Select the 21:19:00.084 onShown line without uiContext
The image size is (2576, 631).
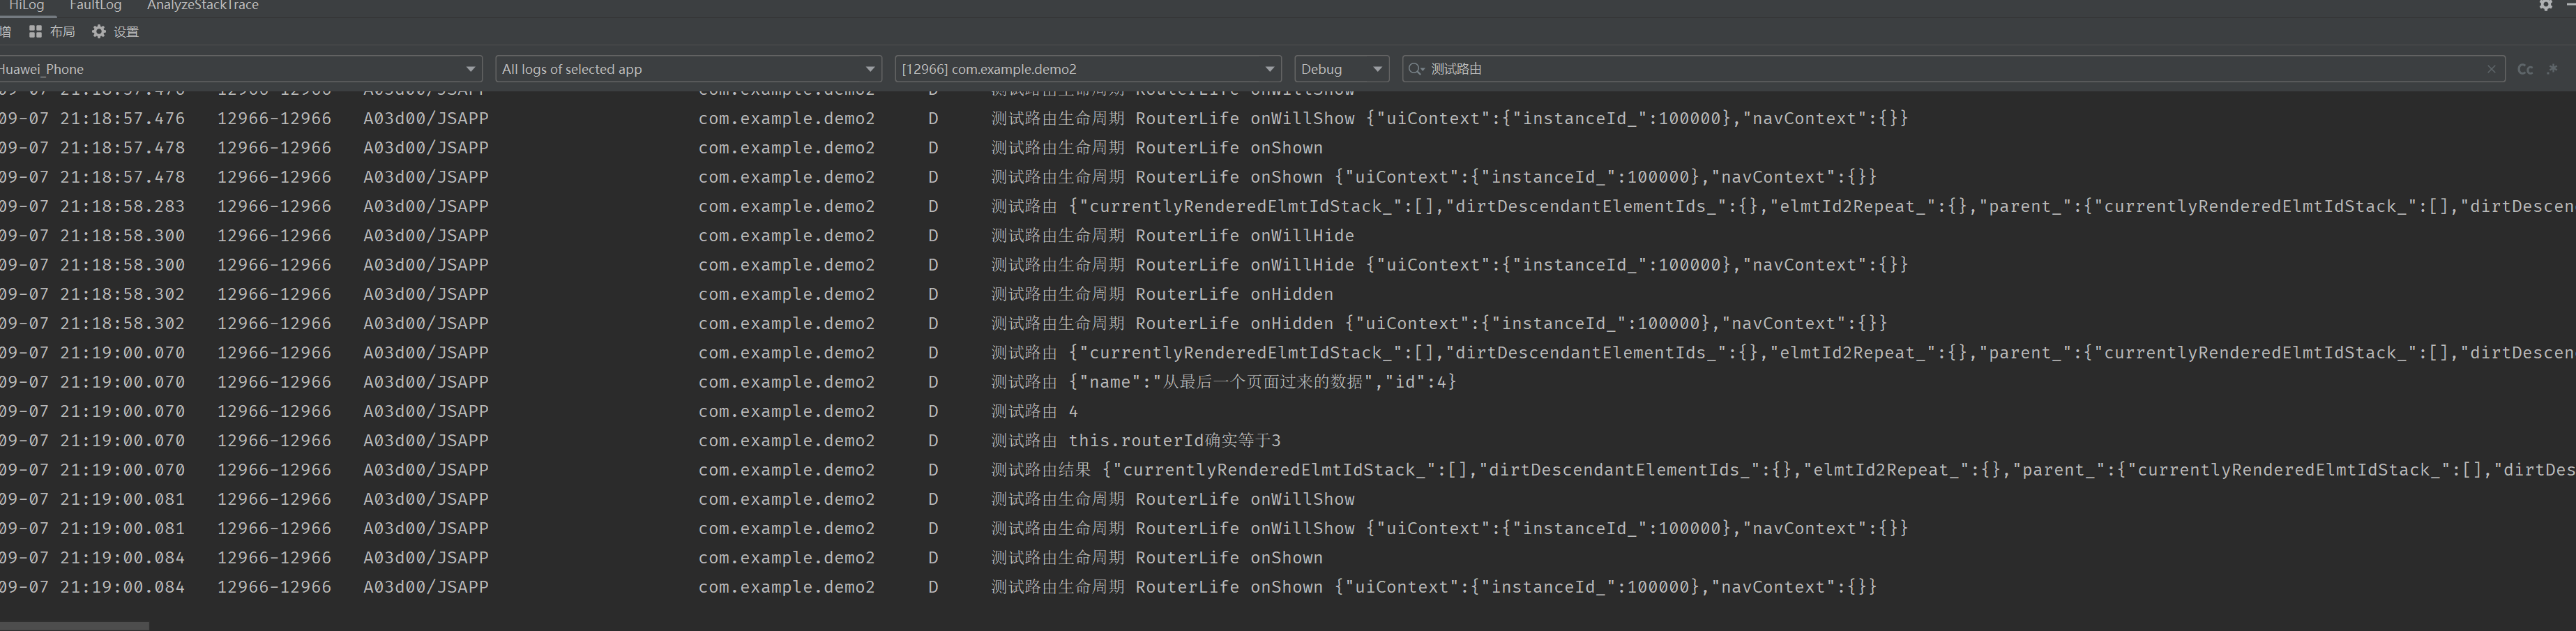click(x=1288, y=558)
